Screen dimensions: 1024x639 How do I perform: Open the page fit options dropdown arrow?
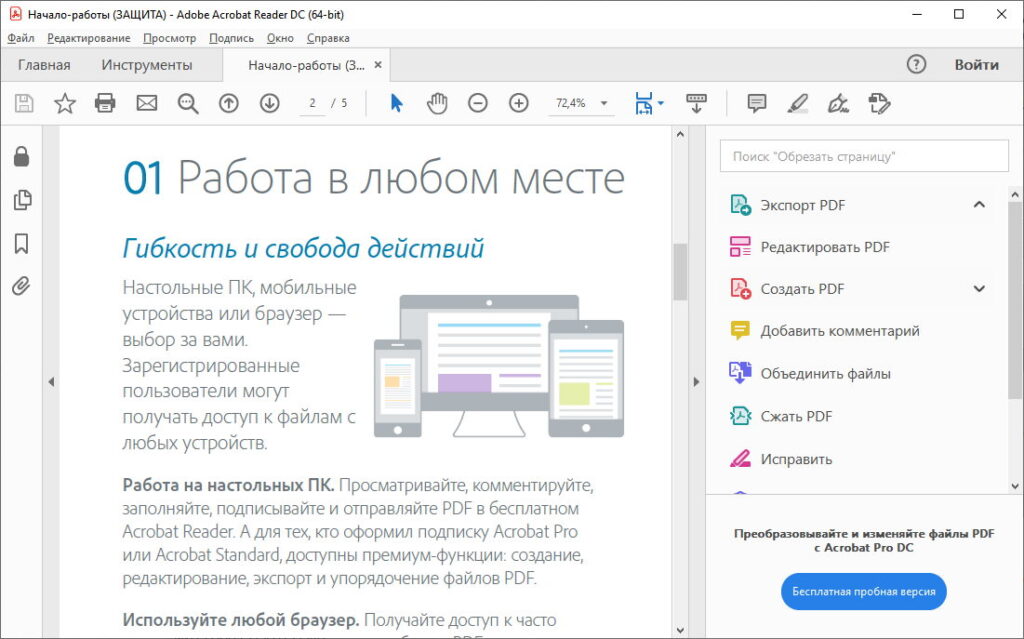click(x=661, y=103)
